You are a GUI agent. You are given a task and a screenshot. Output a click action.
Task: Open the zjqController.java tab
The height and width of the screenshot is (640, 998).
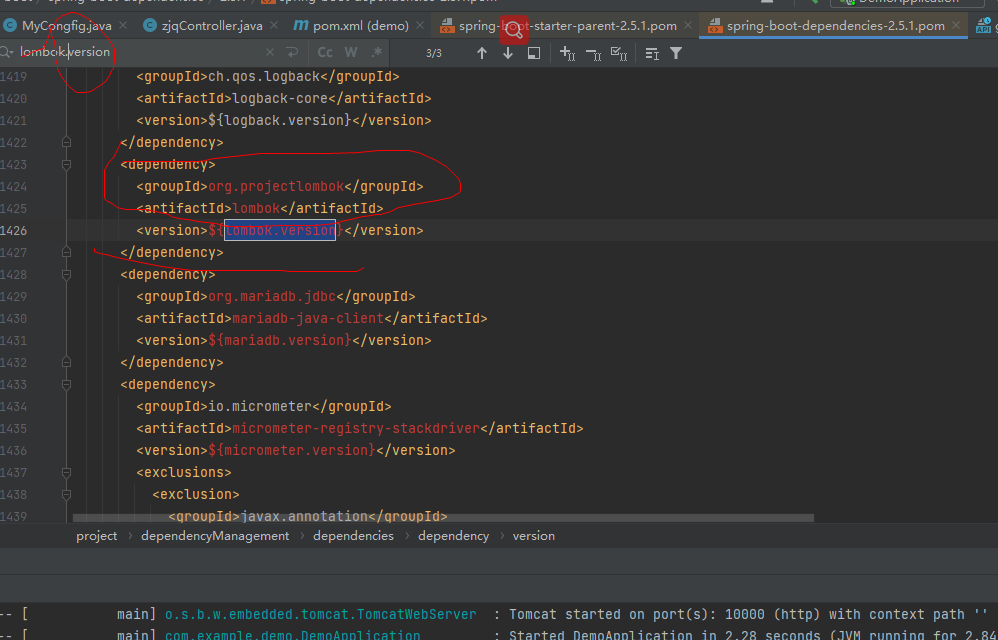point(211,26)
